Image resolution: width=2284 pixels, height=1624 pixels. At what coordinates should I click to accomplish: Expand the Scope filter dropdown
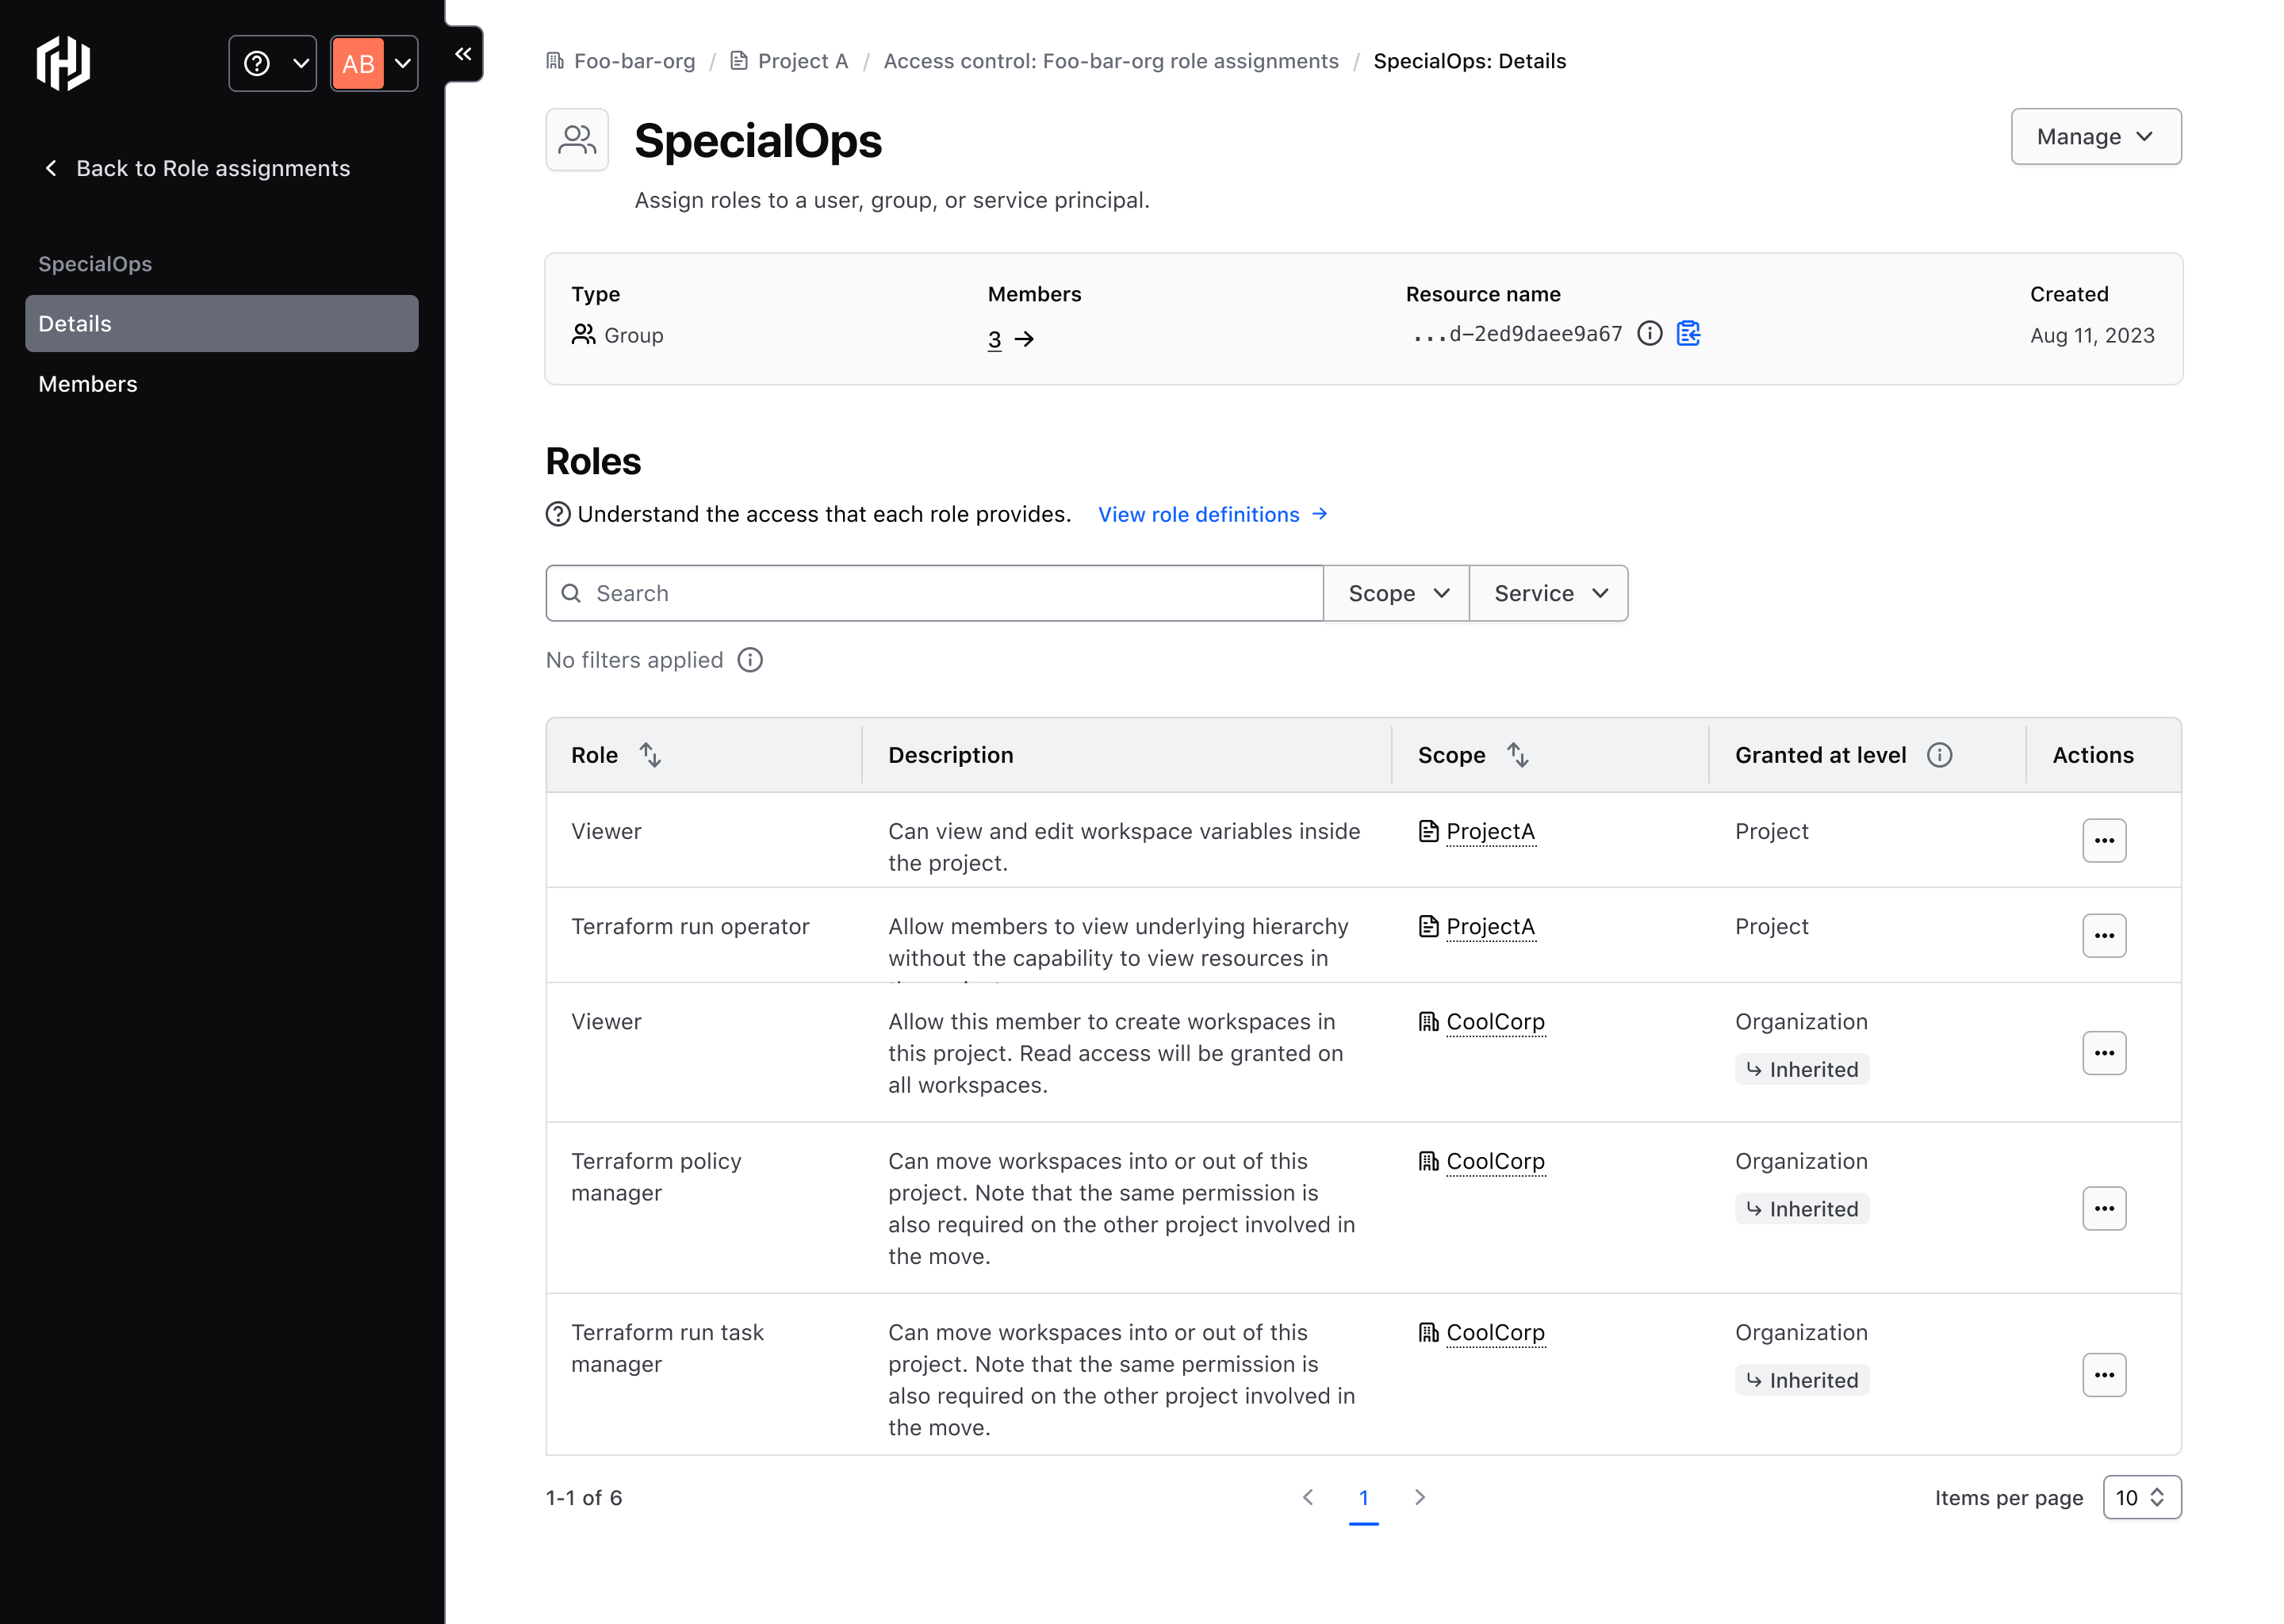[1396, 593]
